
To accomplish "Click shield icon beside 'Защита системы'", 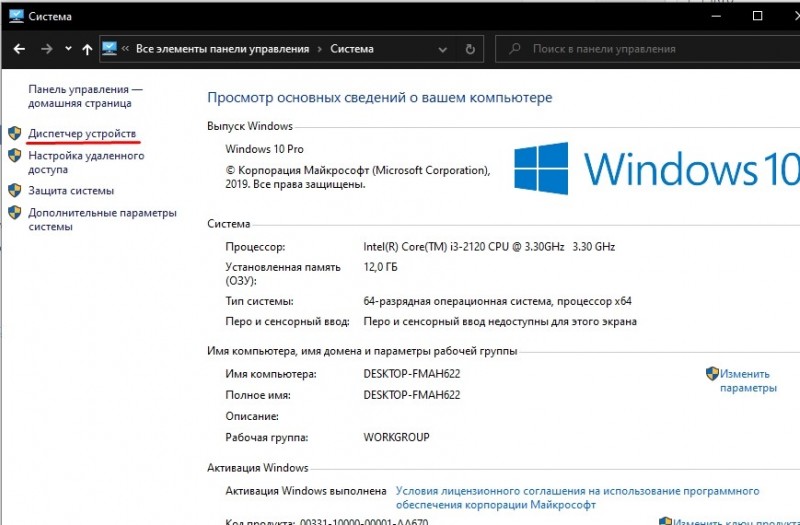I will coord(15,191).
